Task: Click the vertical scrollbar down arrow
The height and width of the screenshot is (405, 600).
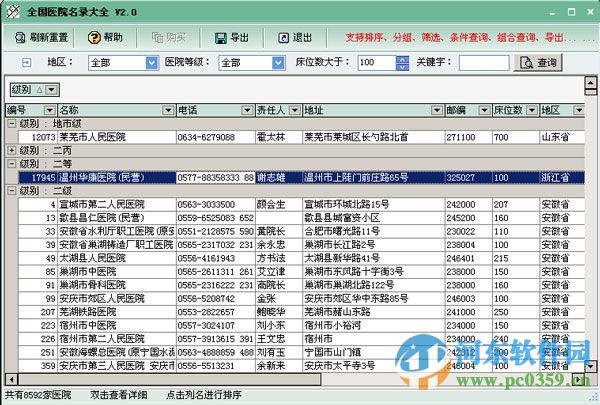Action: [x=591, y=366]
